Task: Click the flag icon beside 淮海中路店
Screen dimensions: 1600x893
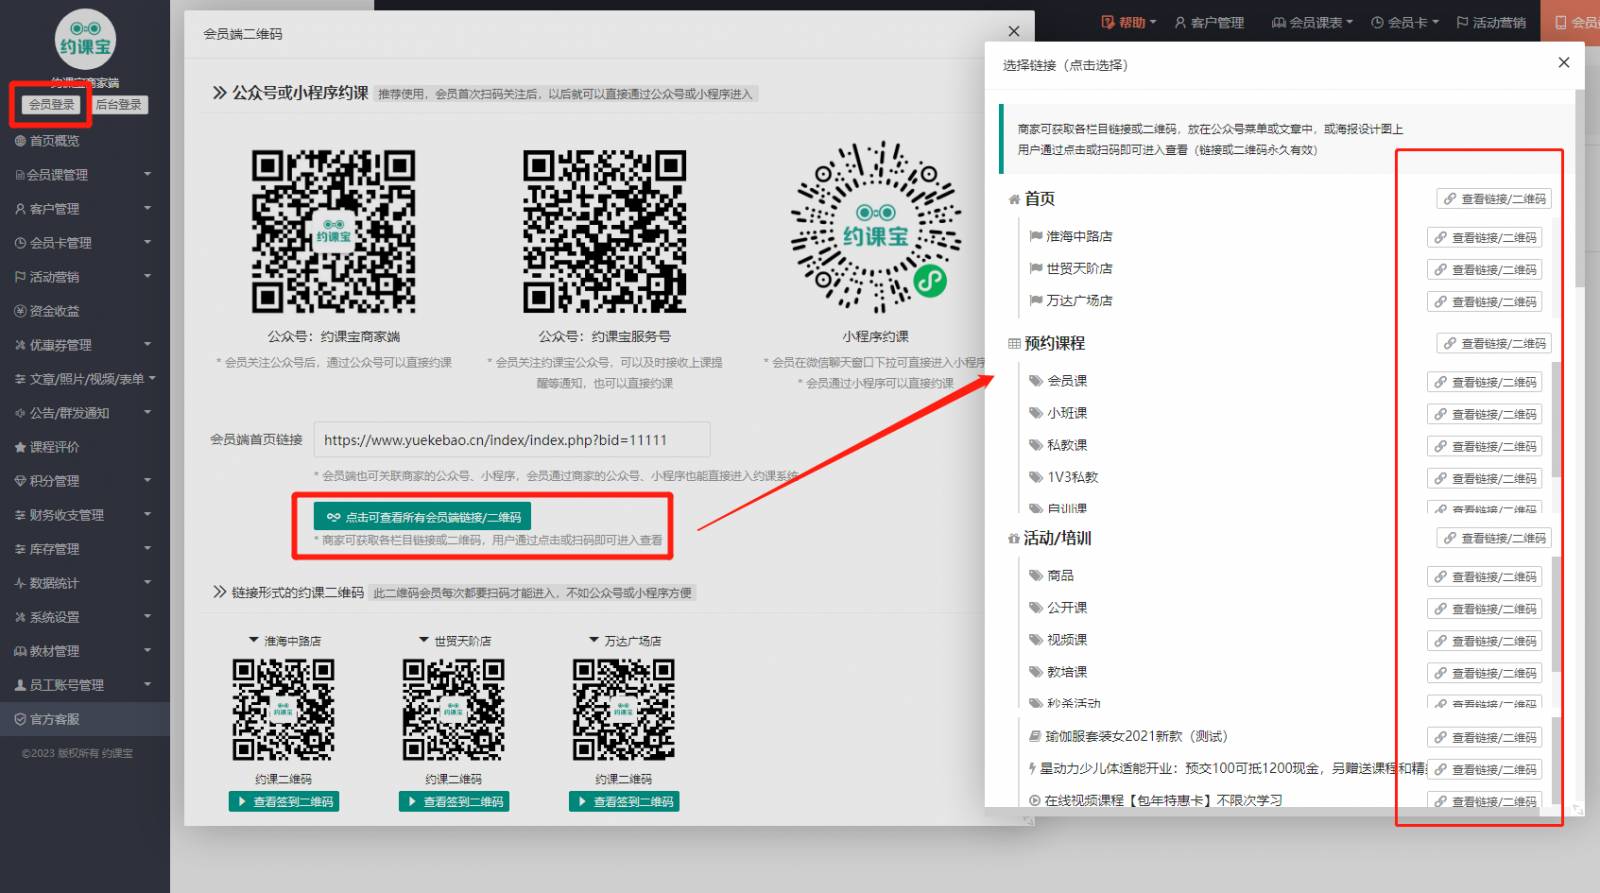Action: [x=1036, y=237]
